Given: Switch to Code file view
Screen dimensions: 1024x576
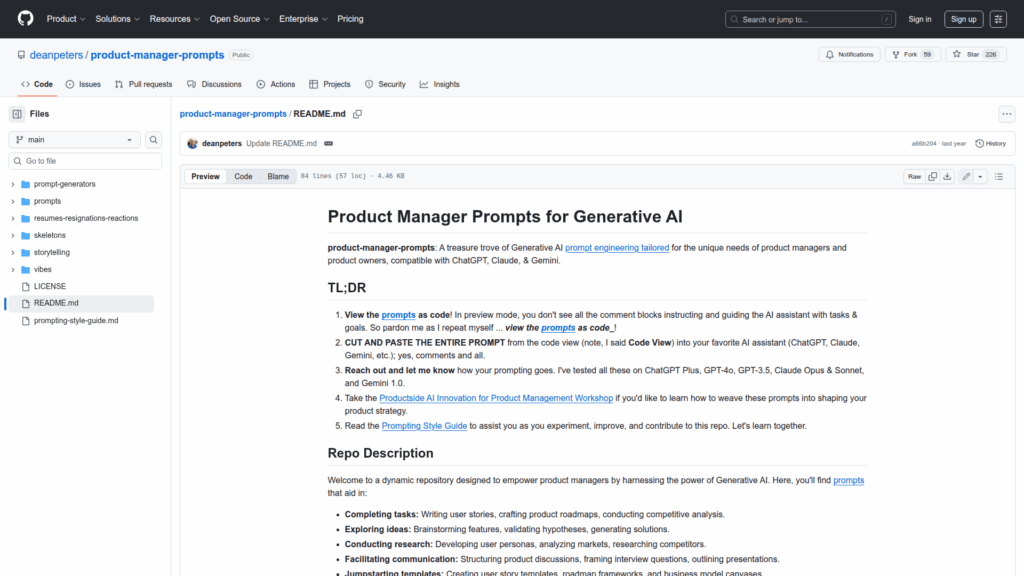Looking at the screenshot, I should (x=244, y=176).
